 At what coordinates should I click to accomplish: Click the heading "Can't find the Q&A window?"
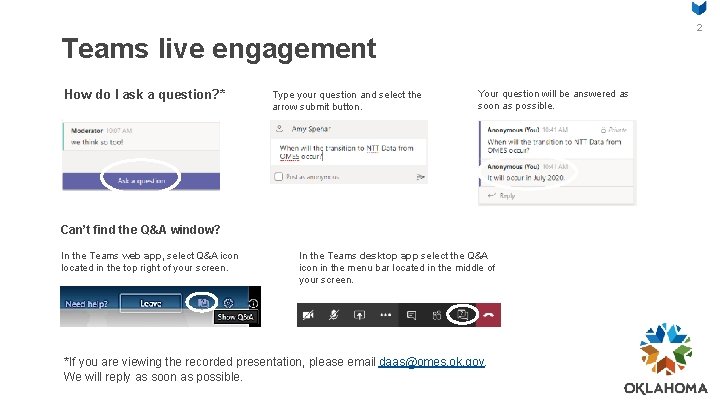click(x=140, y=230)
